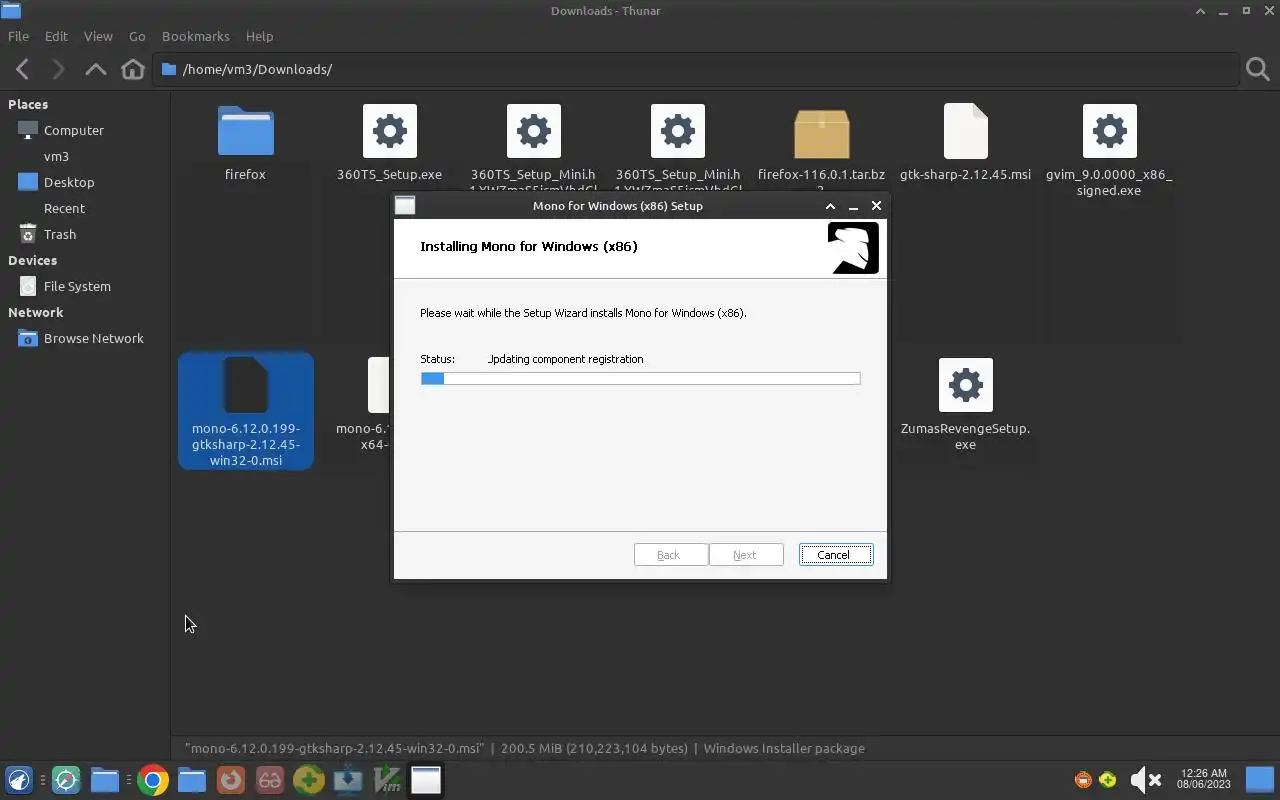Screen dimensions: 1280x800
Task: Cancel the Mono installation
Action: tap(836, 555)
